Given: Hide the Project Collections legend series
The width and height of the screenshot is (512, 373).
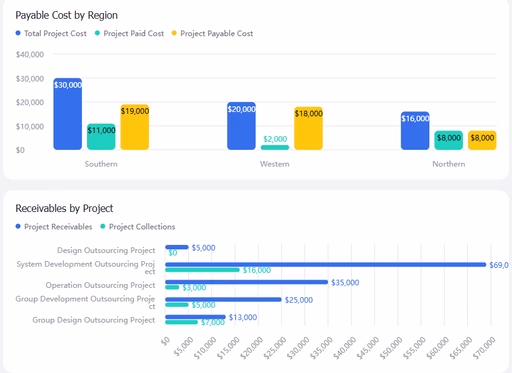Looking at the screenshot, I should [138, 227].
